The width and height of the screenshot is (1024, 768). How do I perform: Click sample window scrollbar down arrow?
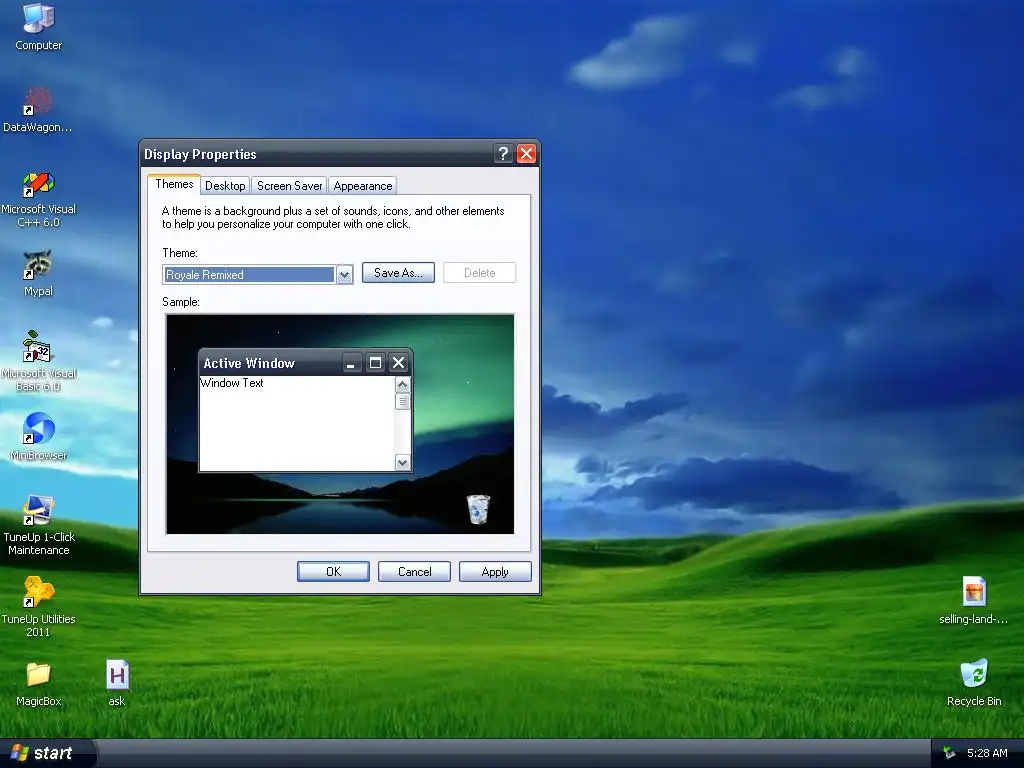click(x=402, y=463)
